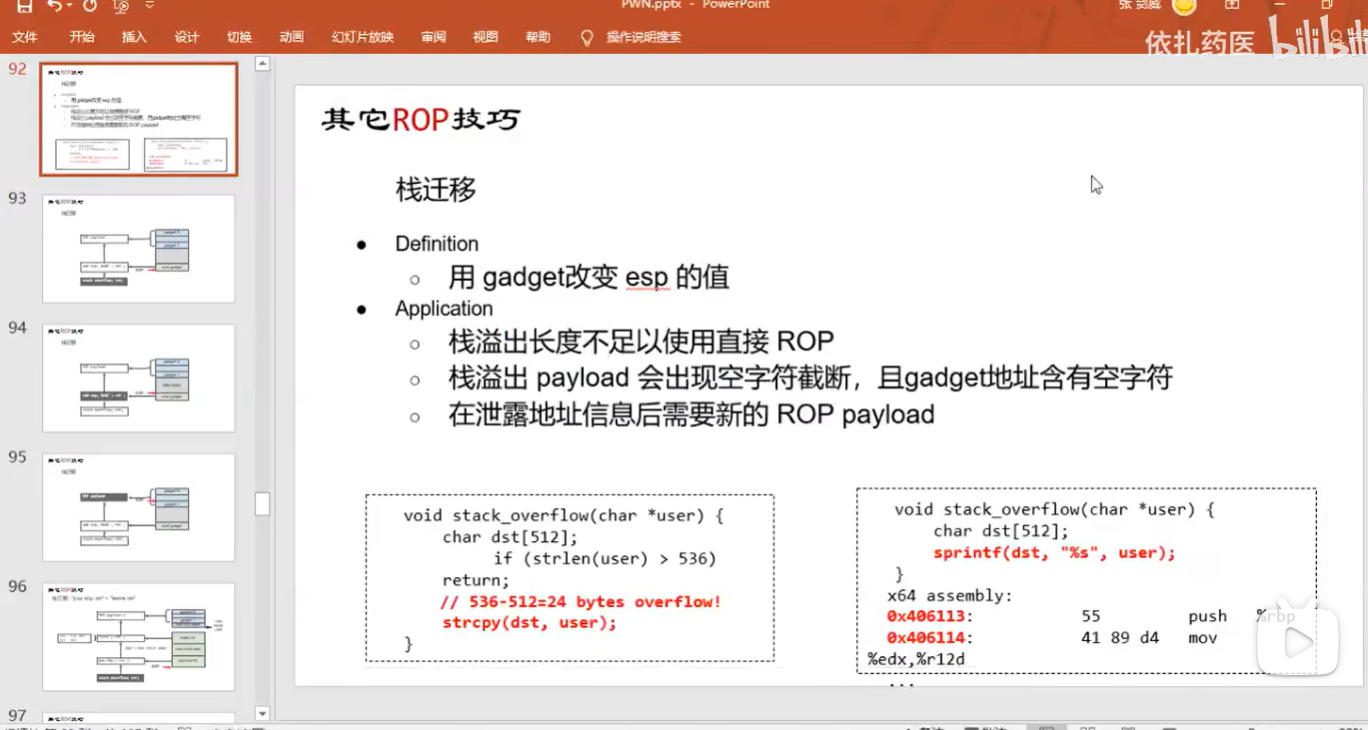Open the 幻灯片放映 ribbon tab
The image size is (1368, 730).
[363, 37]
